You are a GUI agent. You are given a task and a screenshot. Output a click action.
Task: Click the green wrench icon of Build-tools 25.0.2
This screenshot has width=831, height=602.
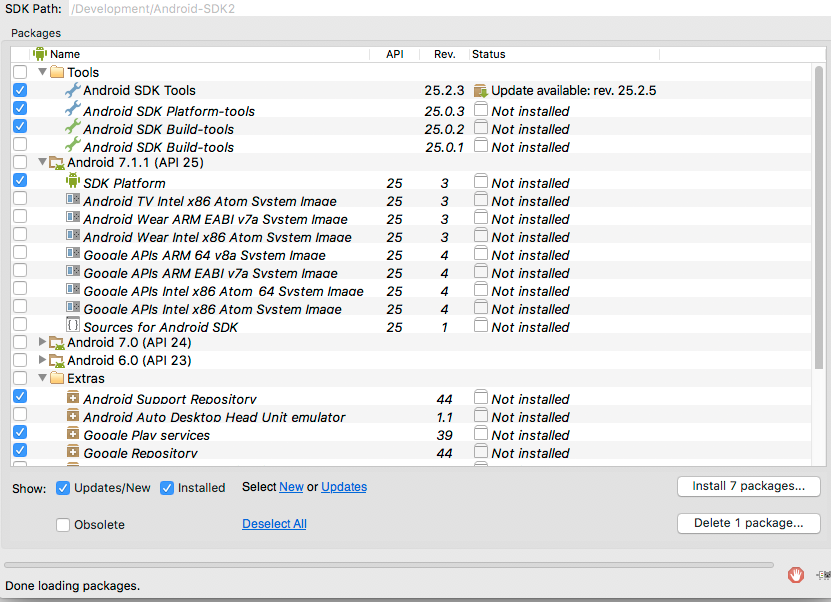(x=73, y=127)
